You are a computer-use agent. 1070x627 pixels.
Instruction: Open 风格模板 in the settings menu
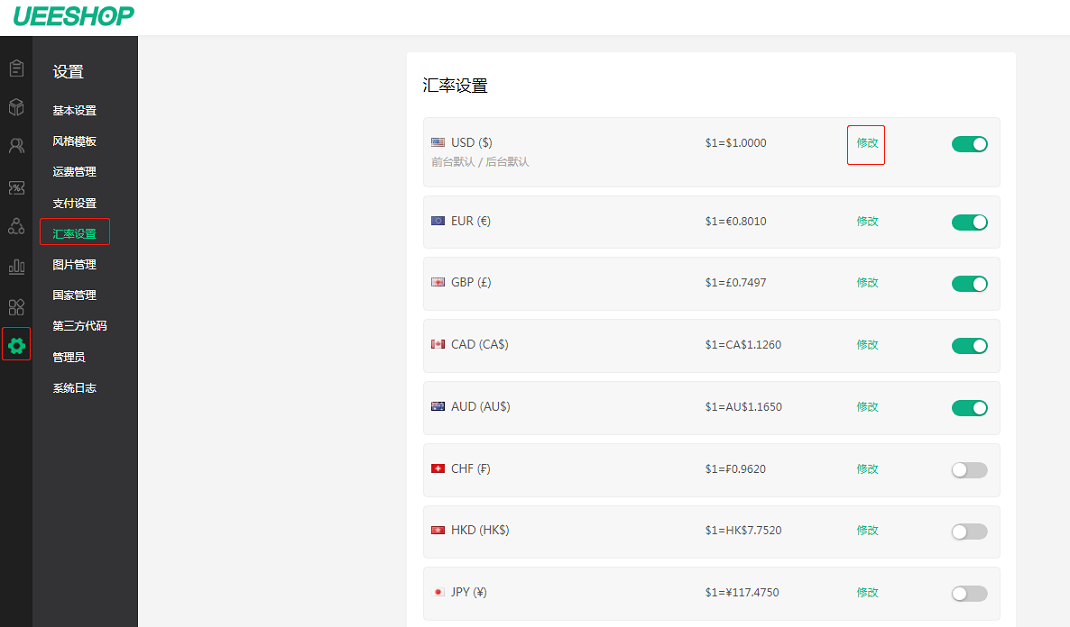(74, 141)
